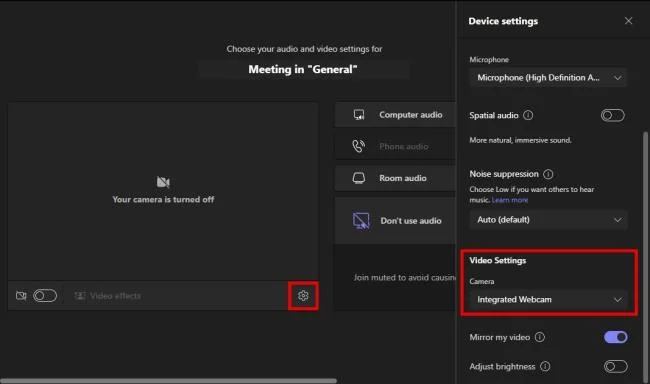This screenshot has width=650, height=384.
Task: Click the Phone audio handset icon
Action: [x=359, y=146]
